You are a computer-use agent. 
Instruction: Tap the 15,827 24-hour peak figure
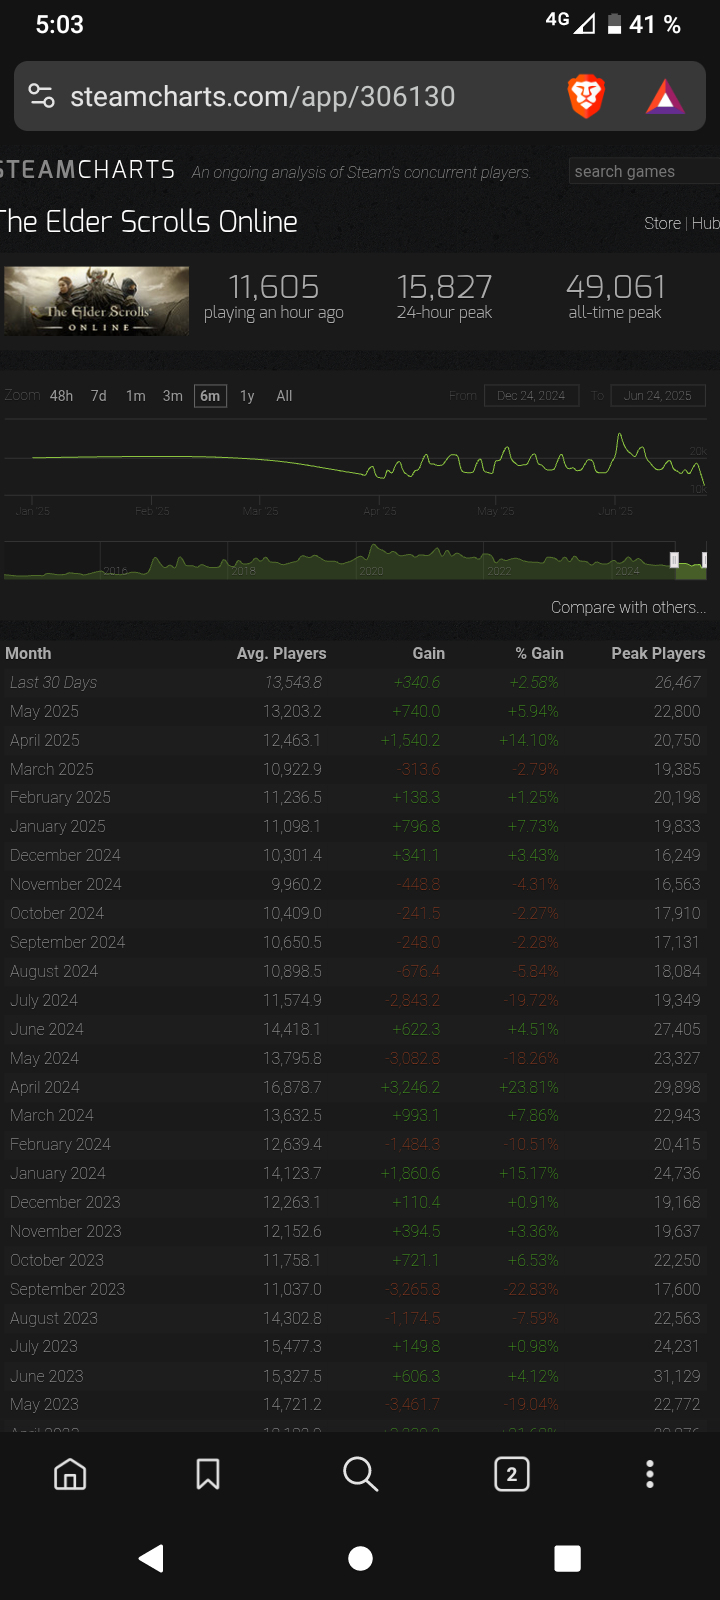tap(445, 287)
